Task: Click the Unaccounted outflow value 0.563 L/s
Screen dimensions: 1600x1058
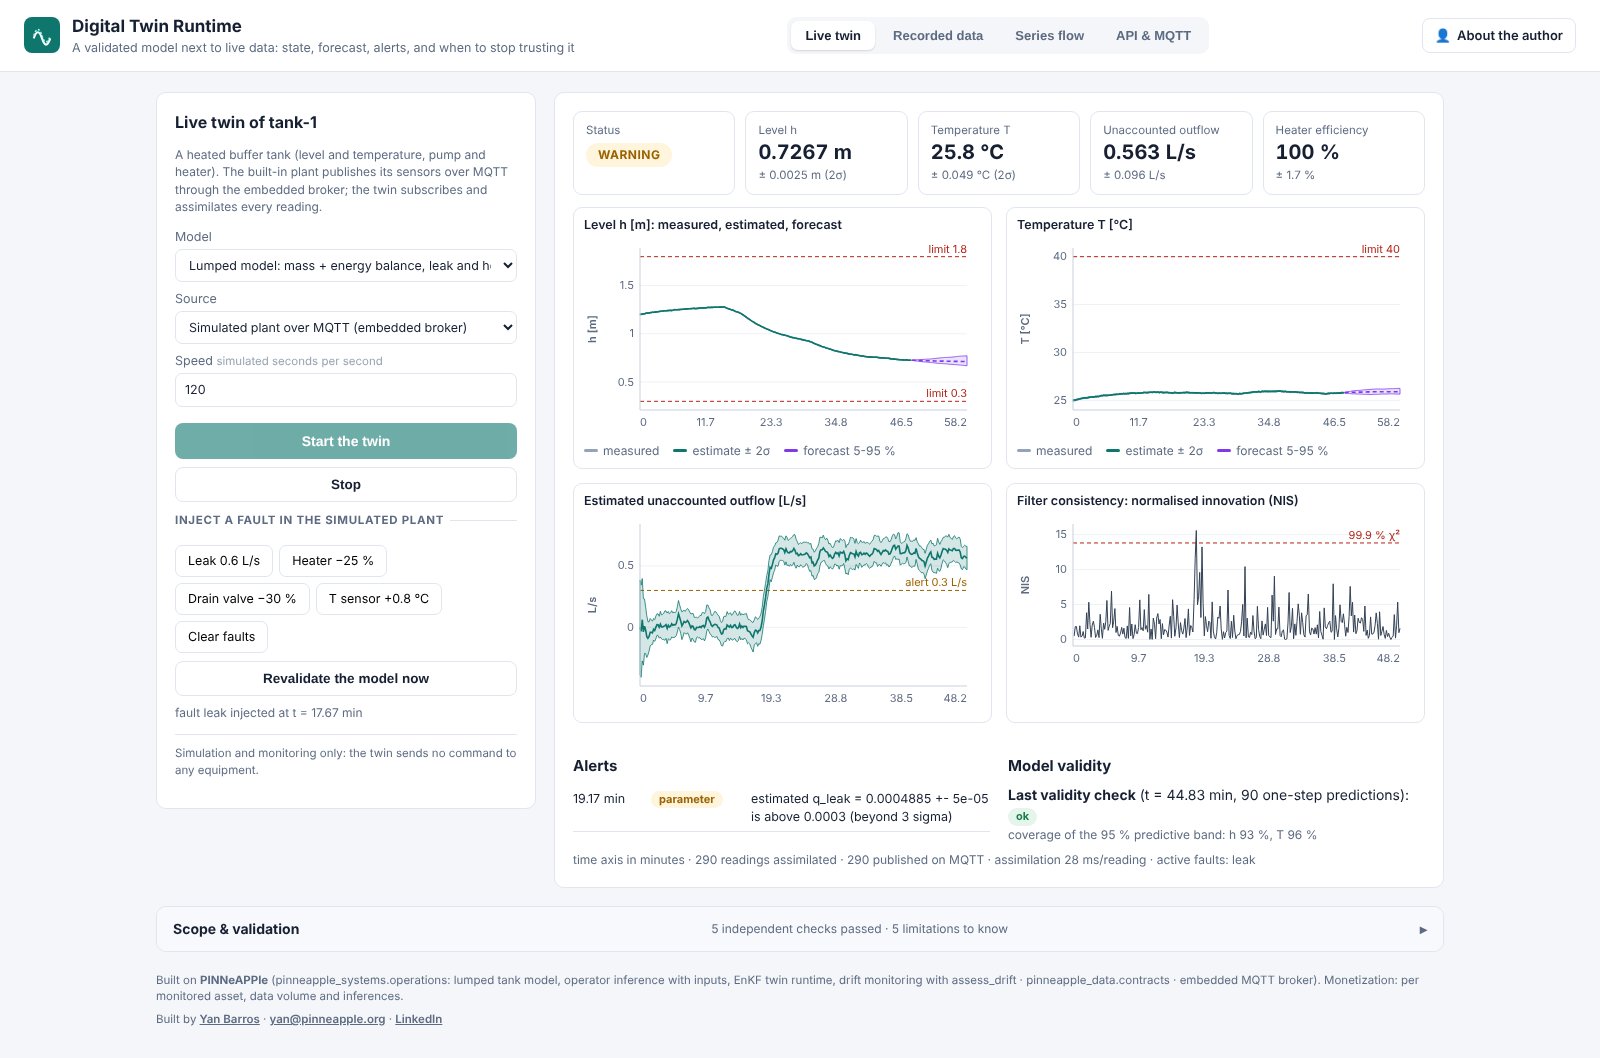Action: [1149, 152]
